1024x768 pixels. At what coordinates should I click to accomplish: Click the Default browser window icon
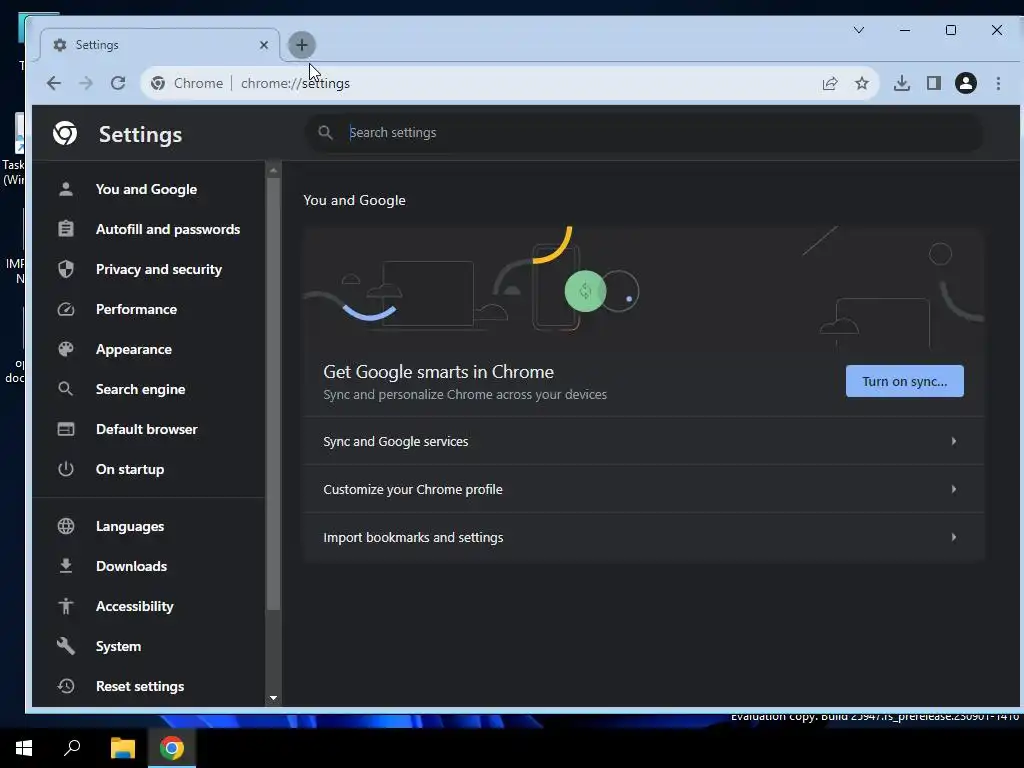tap(65, 429)
